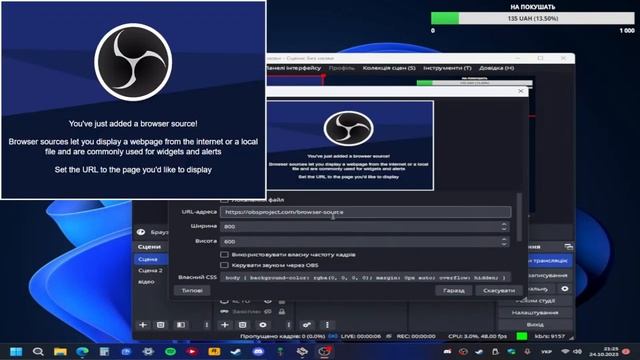640x360 pixels.
Task: Select 'Сцена 2' in the Scenes list
Action: [150, 271]
